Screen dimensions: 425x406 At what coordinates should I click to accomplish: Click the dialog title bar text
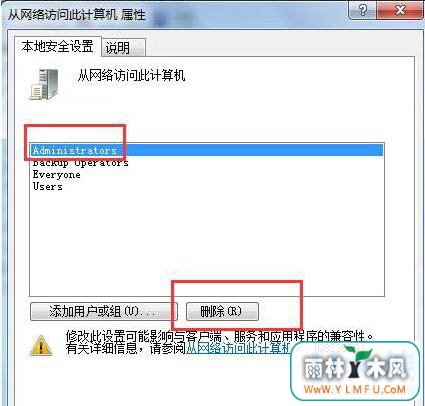point(77,15)
